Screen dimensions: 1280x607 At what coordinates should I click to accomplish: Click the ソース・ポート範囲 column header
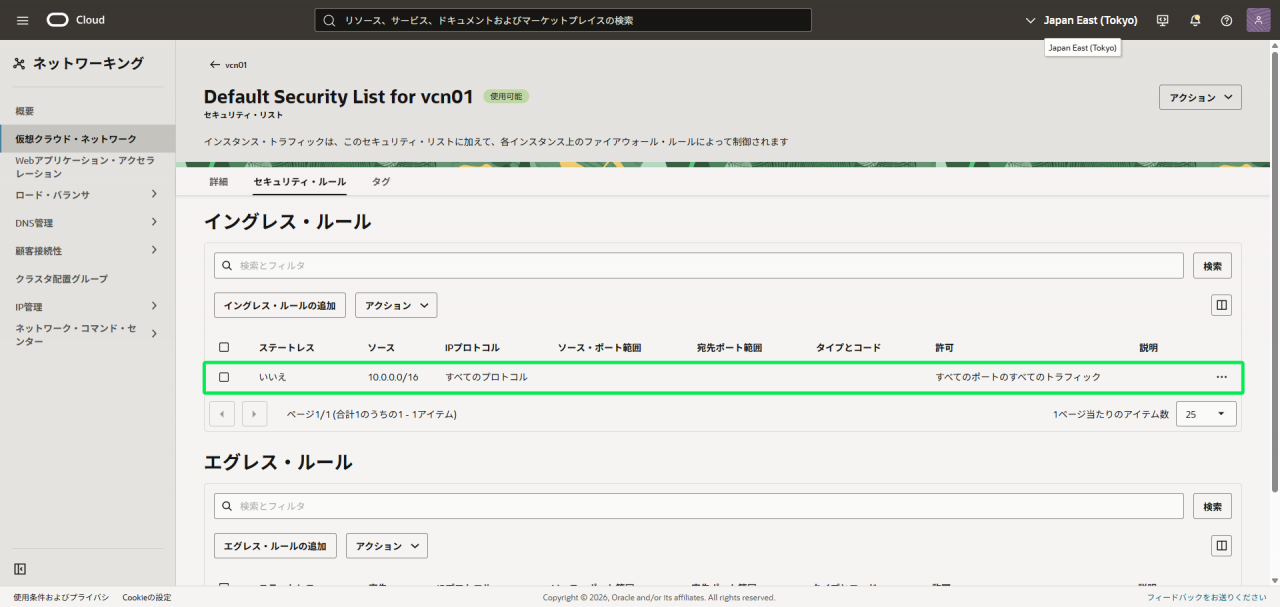coord(599,347)
